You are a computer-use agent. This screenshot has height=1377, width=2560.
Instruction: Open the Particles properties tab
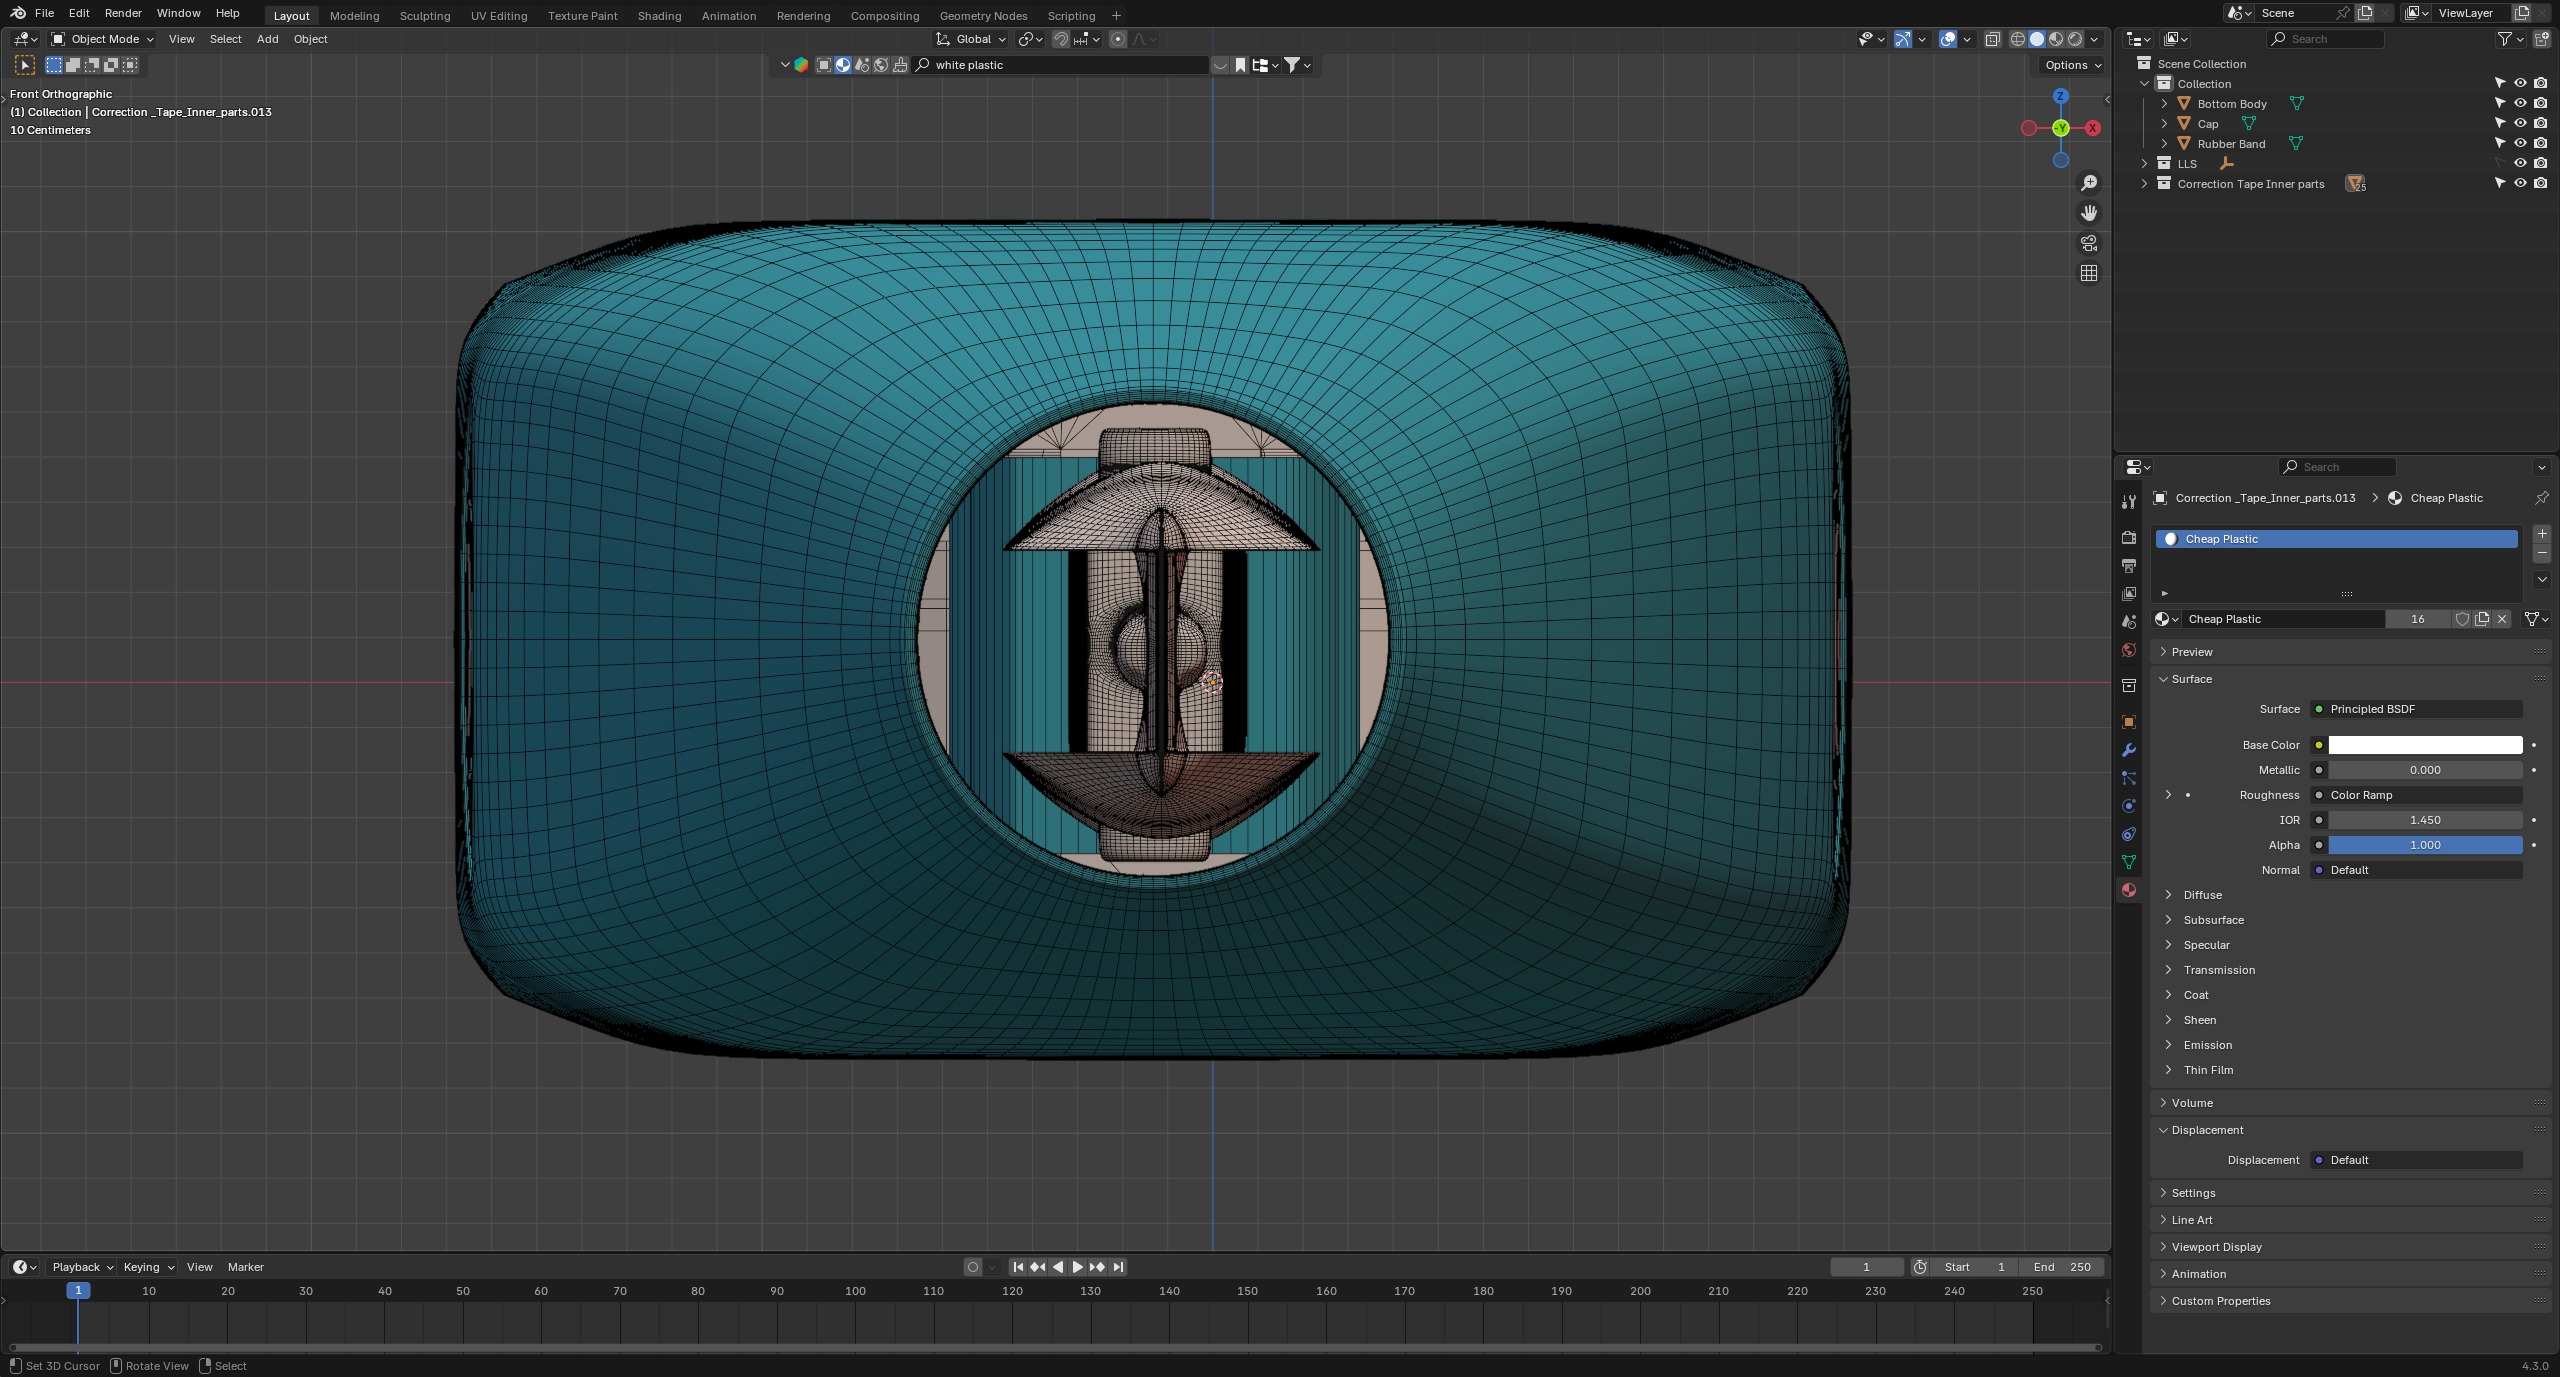pos(2129,778)
